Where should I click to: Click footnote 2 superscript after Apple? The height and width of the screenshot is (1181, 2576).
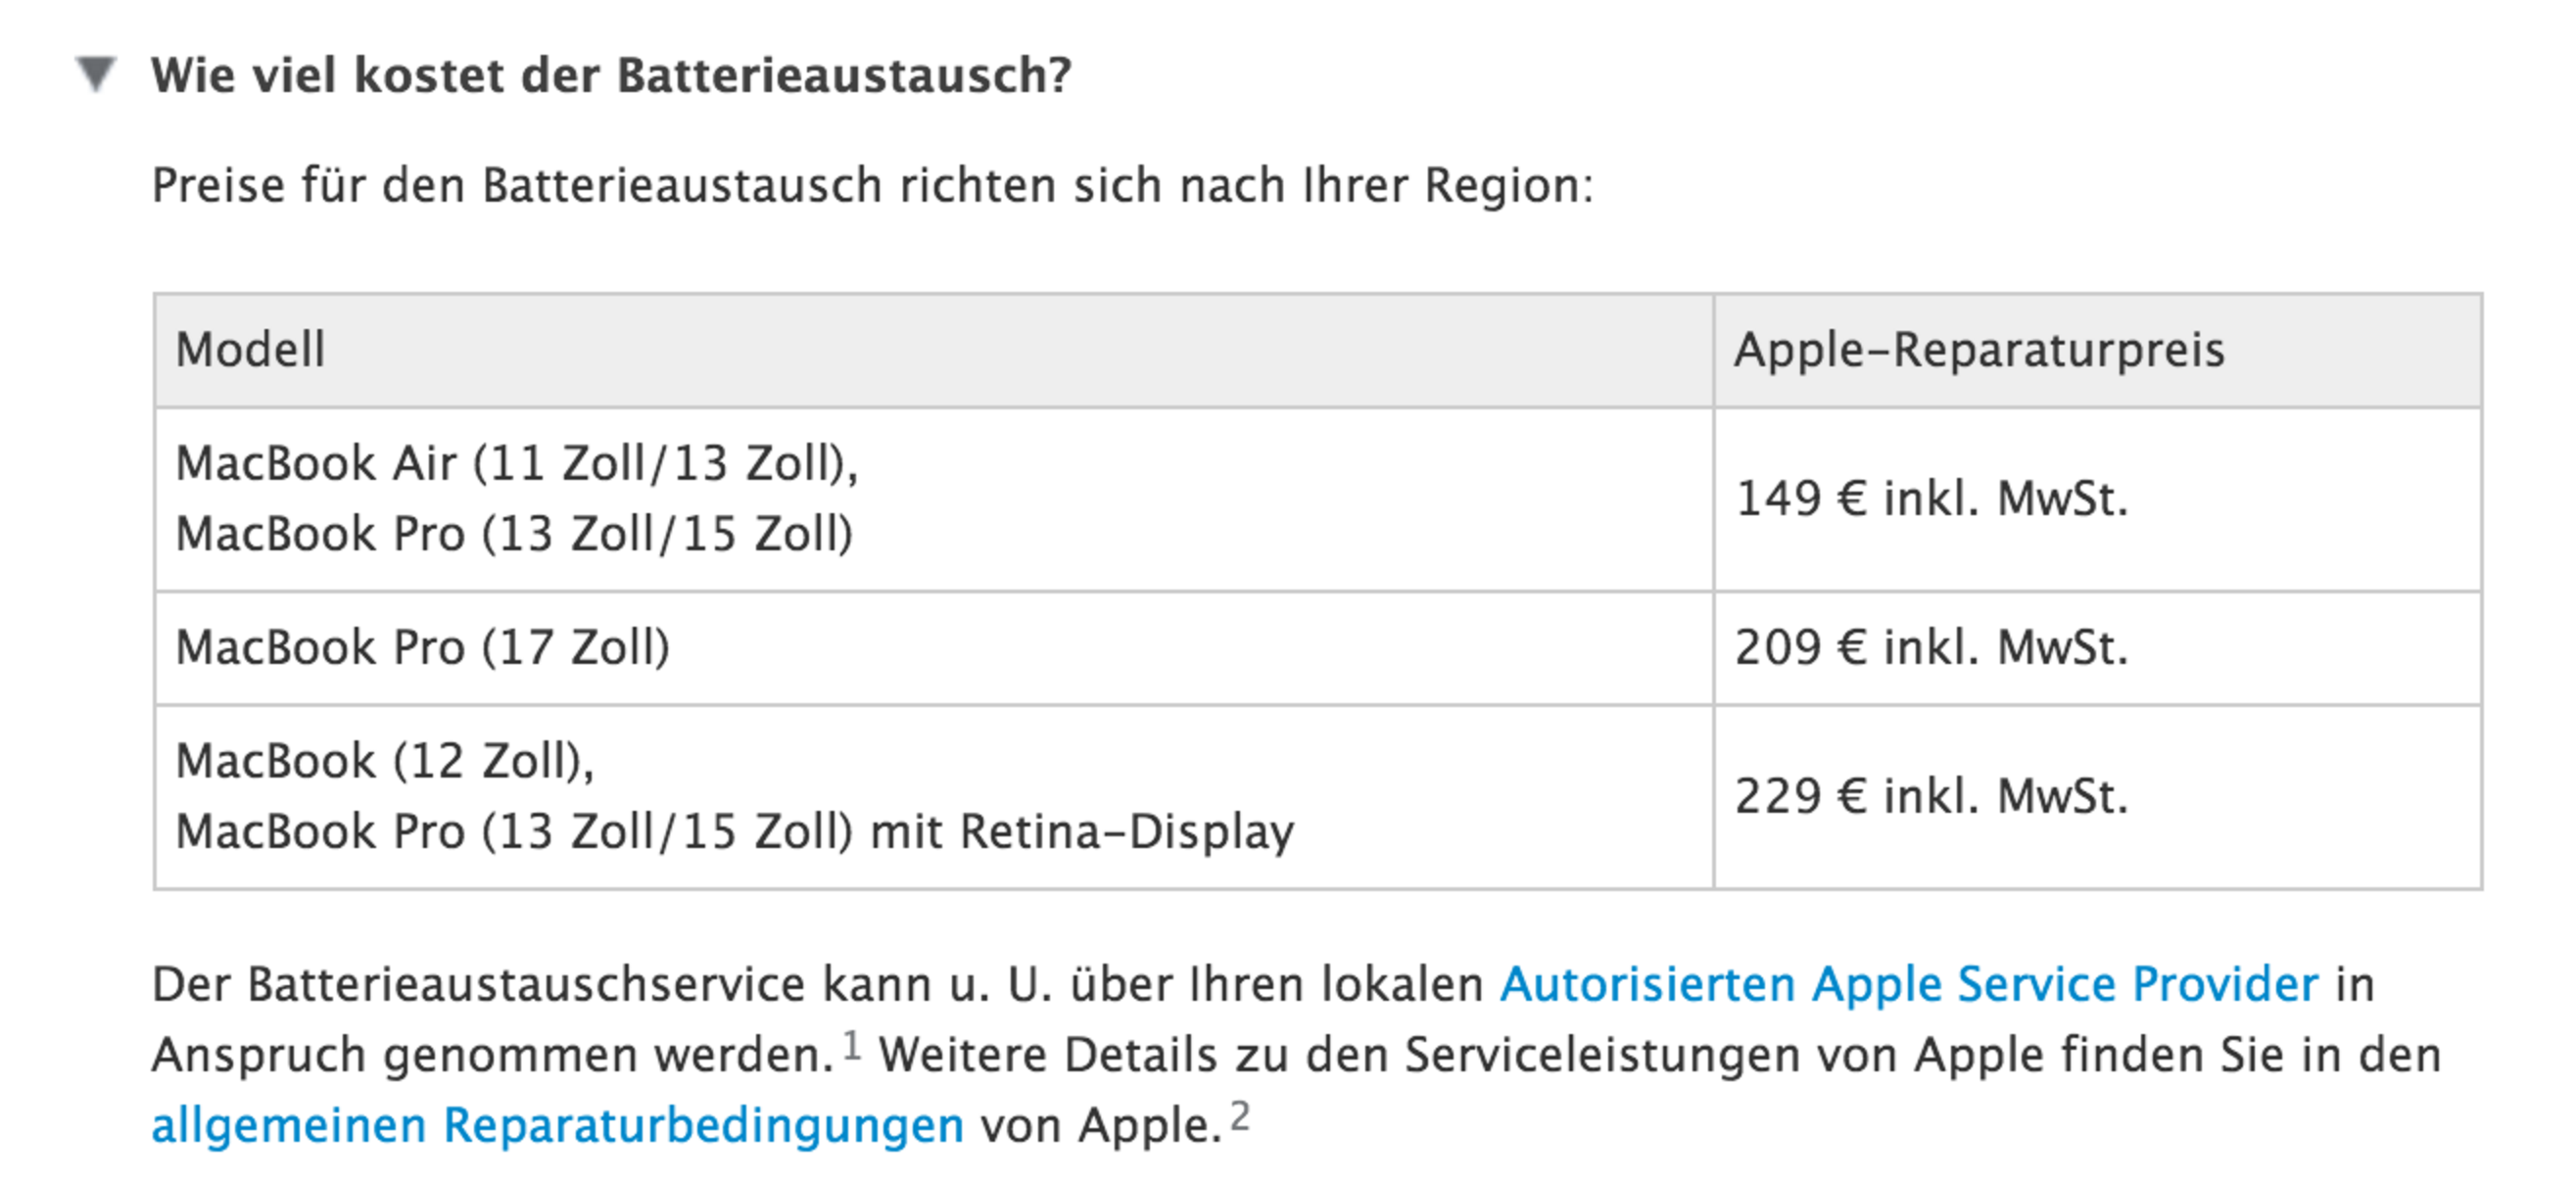pos(1240,1115)
